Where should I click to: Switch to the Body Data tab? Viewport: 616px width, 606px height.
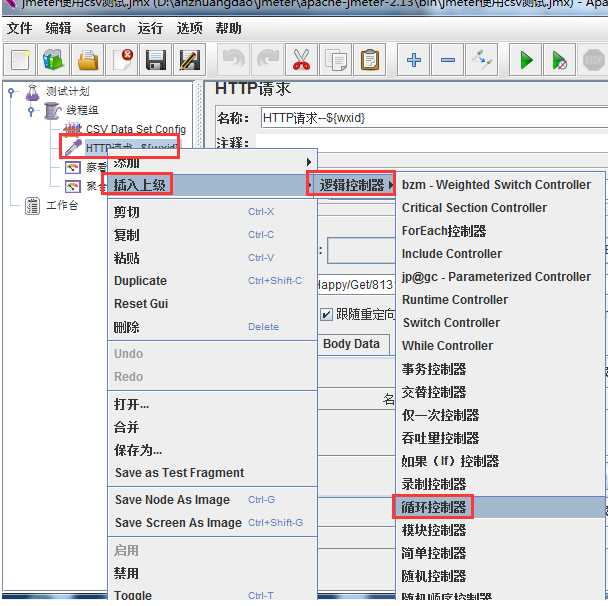(351, 344)
